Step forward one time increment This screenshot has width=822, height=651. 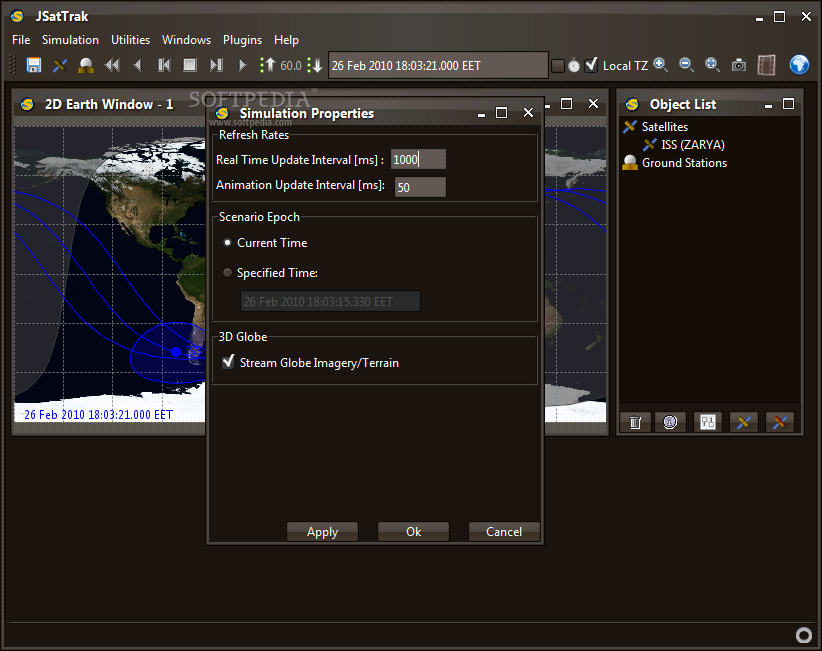pos(216,66)
